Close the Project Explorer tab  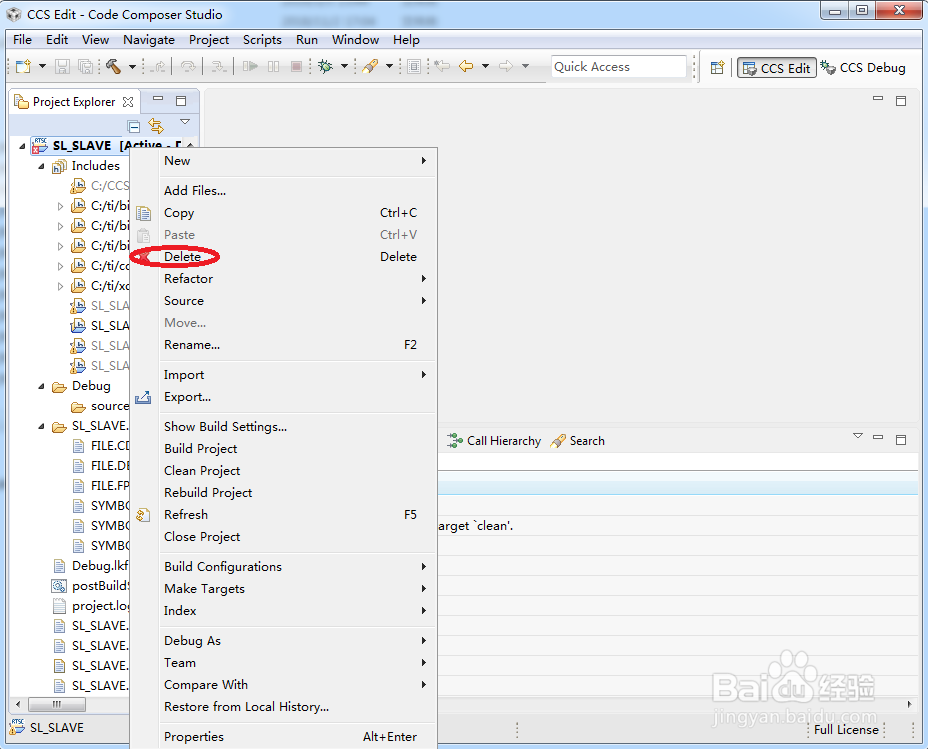point(128,102)
